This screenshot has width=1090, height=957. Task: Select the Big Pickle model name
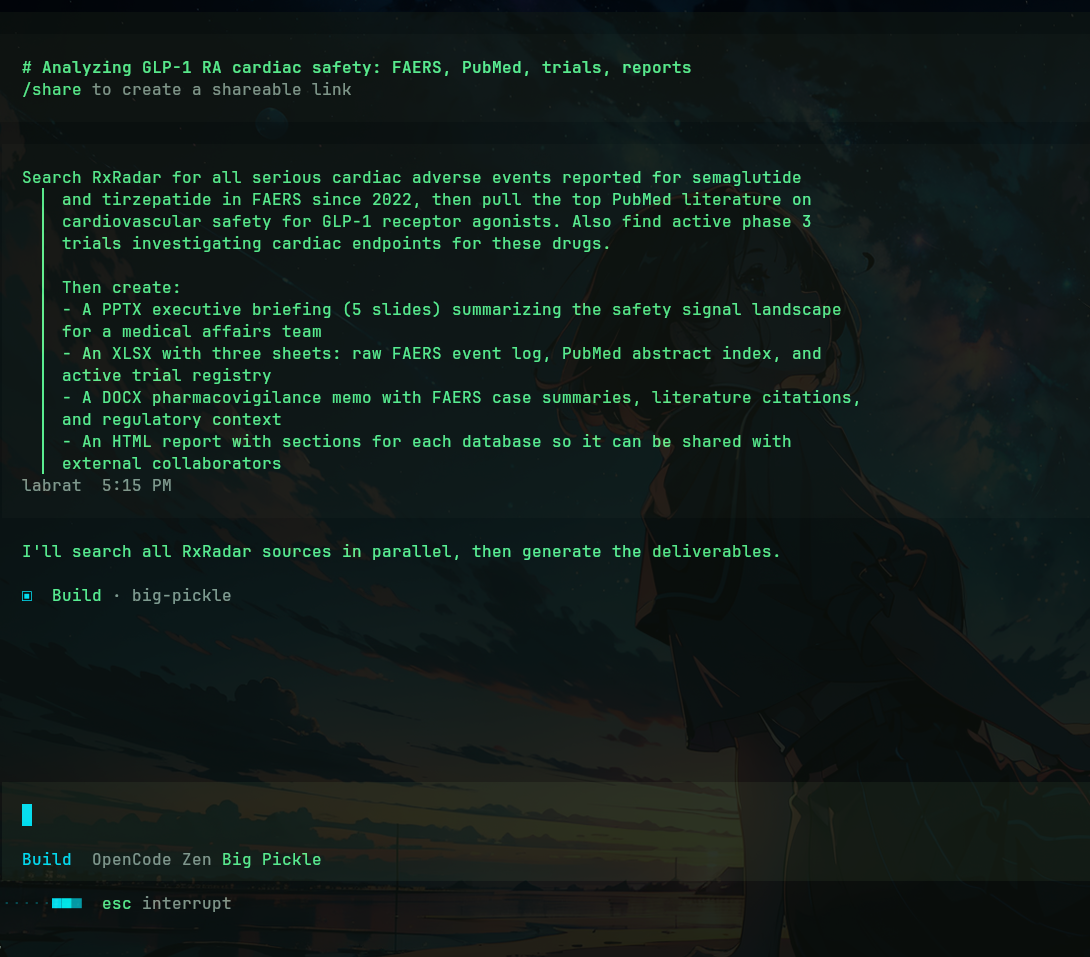(x=271, y=859)
